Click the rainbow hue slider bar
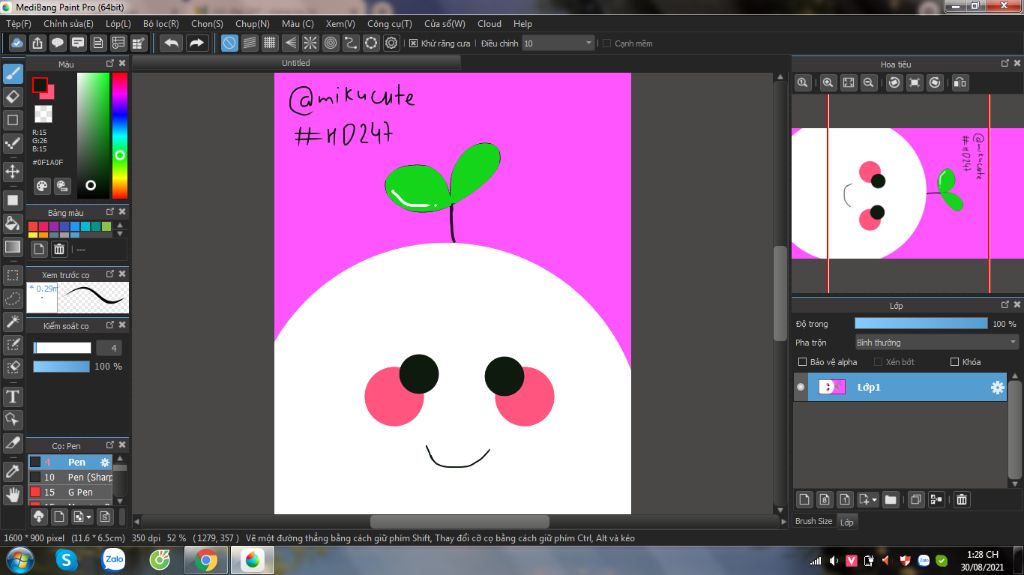 (119, 135)
